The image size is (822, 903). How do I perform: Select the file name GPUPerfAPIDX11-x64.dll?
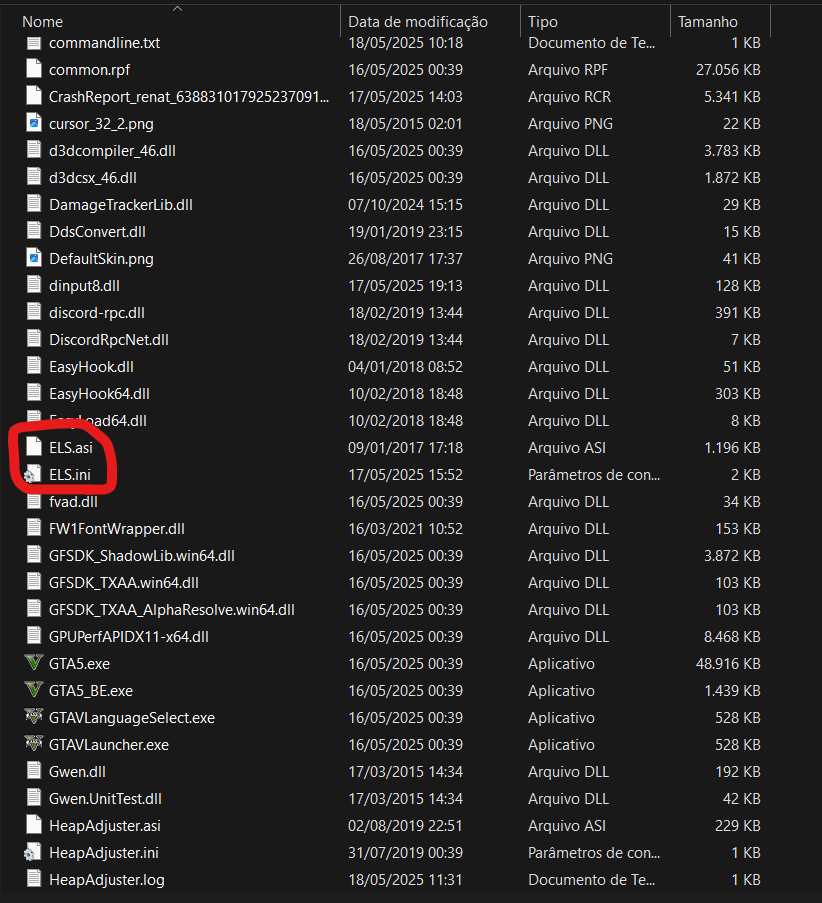(128, 636)
